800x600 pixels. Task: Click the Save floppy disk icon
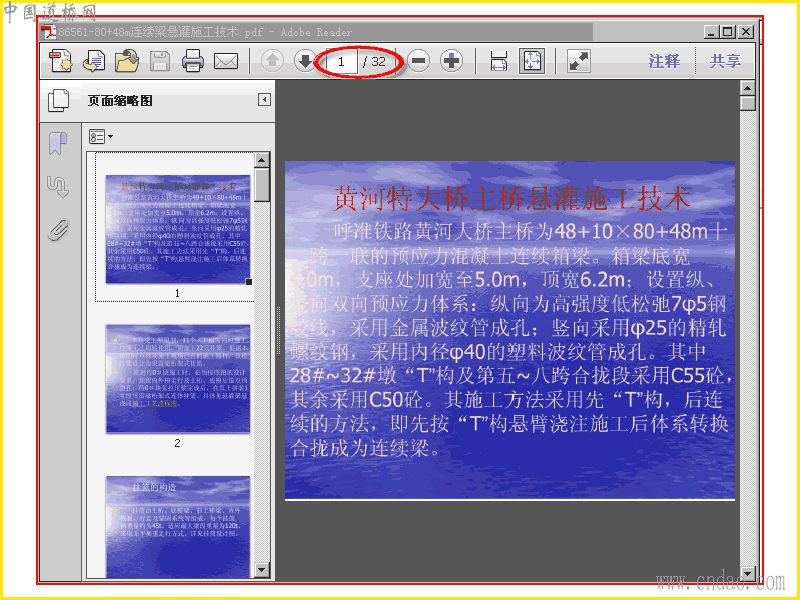pyautogui.click(x=160, y=61)
